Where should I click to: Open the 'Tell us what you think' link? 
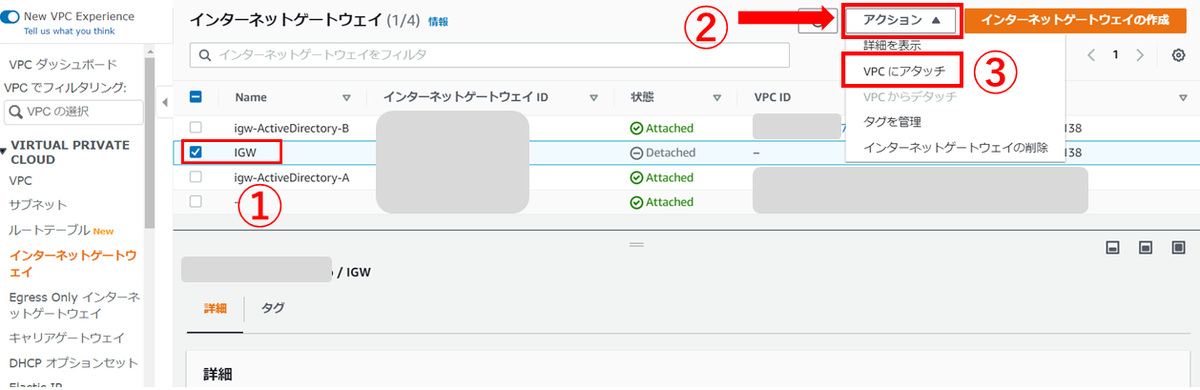point(68,31)
